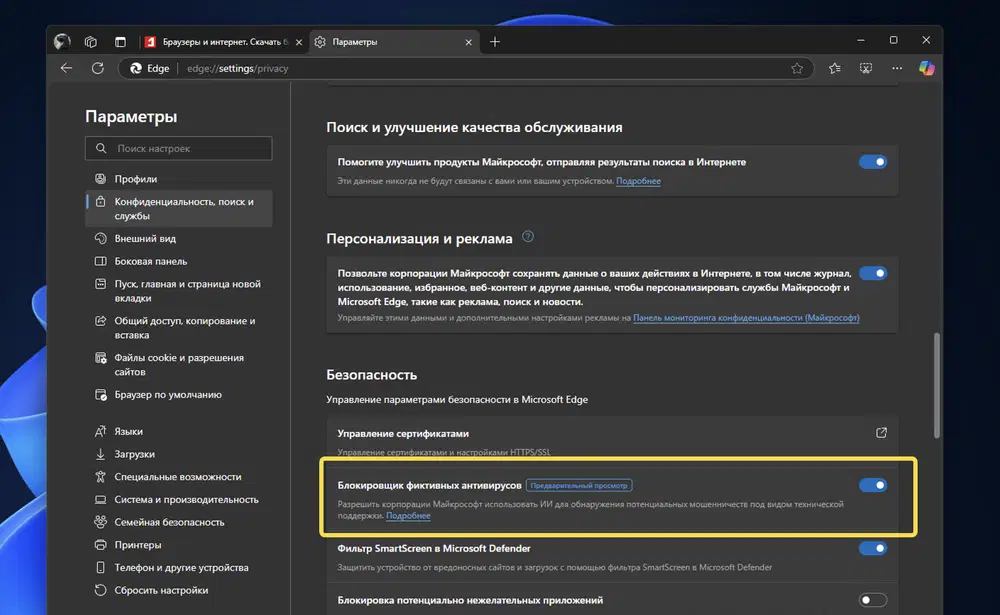This screenshot has width=1000, height=615.
Task: Open the Языки settings section
Action: coord(179,431)
